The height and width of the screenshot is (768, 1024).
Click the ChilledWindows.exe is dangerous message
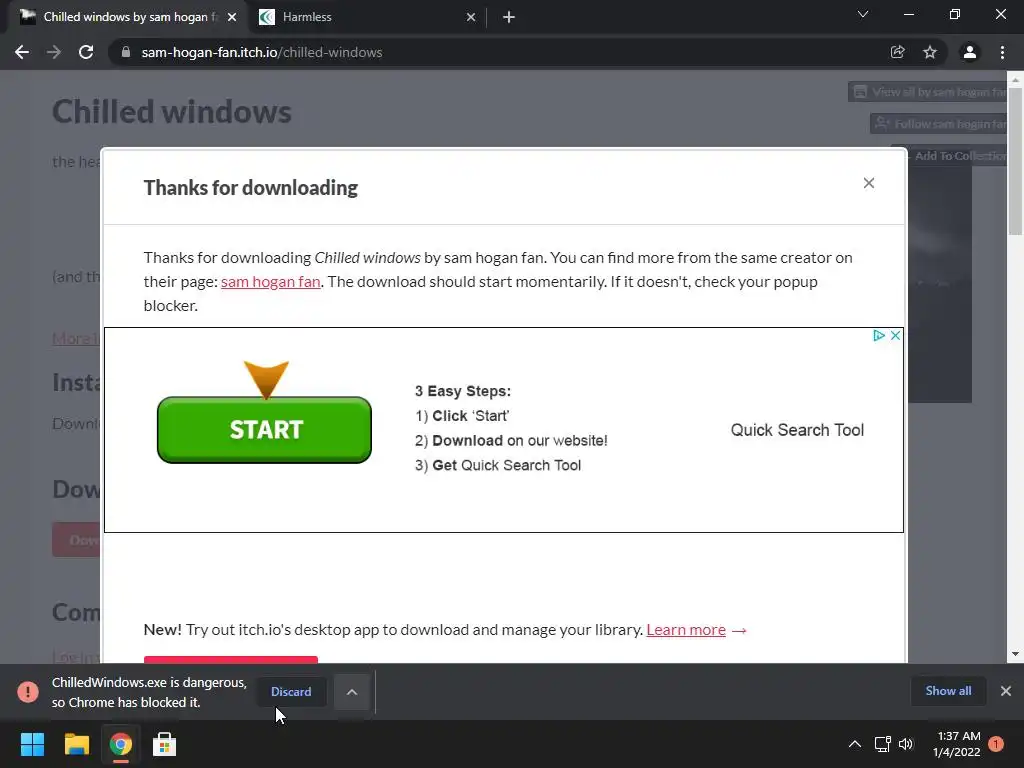pyautogui.click(x=149, y=692)
